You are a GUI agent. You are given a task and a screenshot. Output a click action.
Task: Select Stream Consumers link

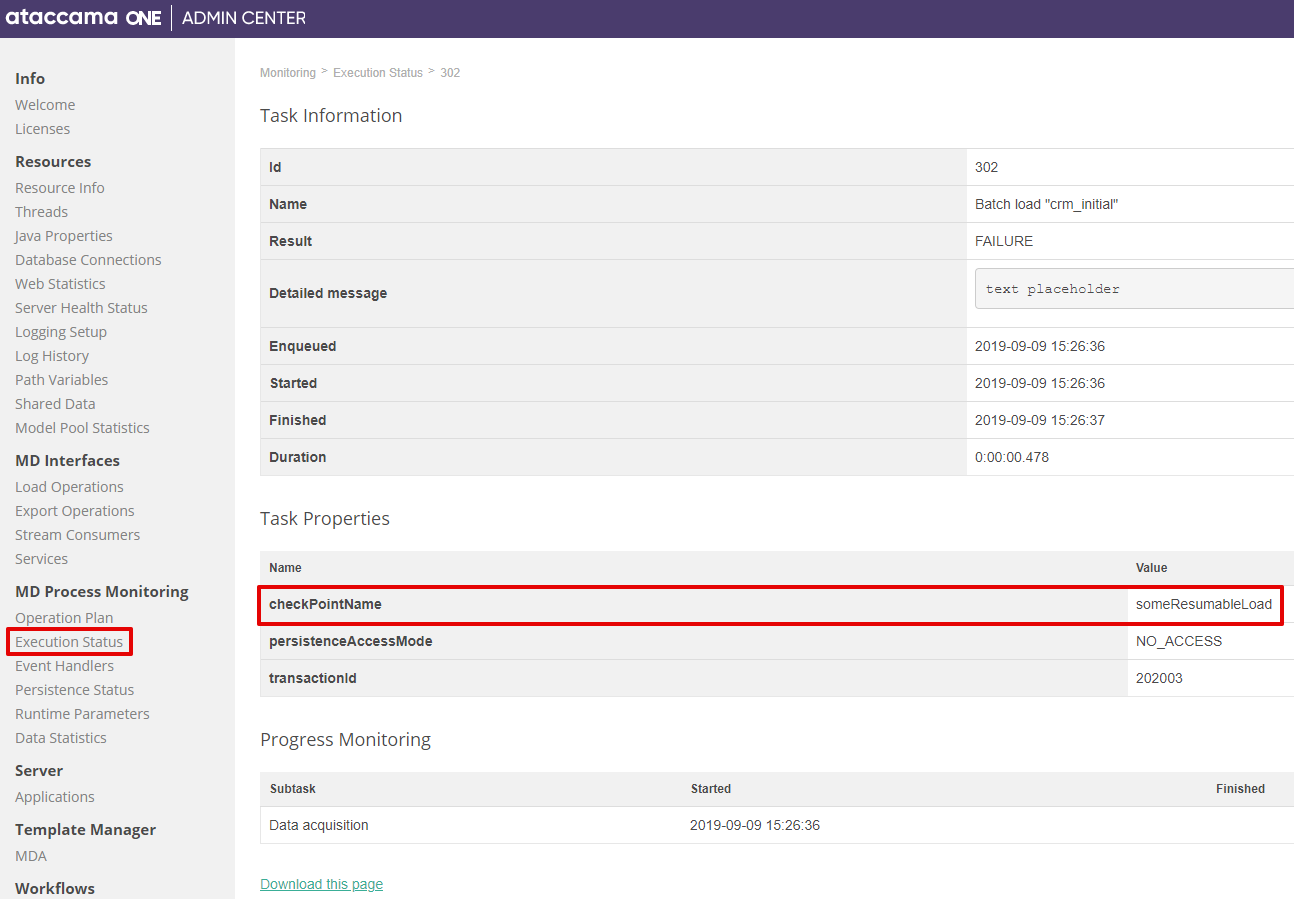[77, 535]
